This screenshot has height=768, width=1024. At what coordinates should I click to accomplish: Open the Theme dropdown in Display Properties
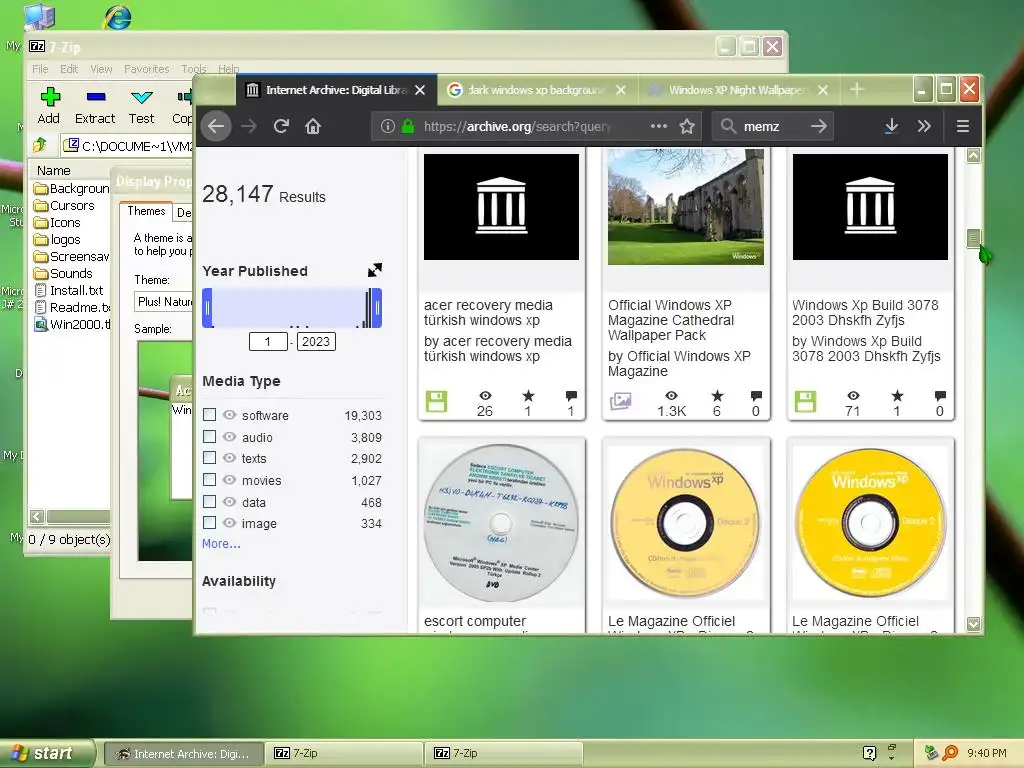pyautogui.click(x=163, y=302)
